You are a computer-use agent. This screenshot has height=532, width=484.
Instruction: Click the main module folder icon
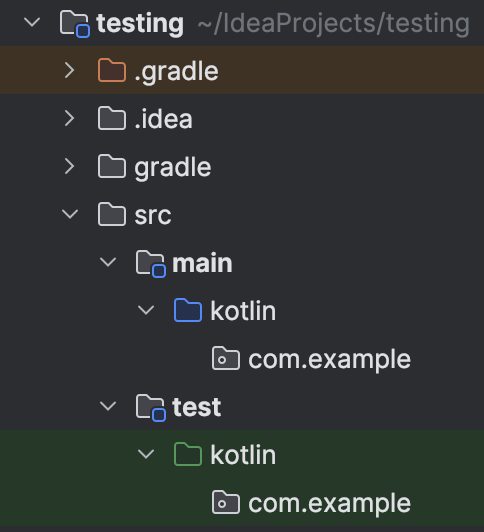(x=151, y=264)
